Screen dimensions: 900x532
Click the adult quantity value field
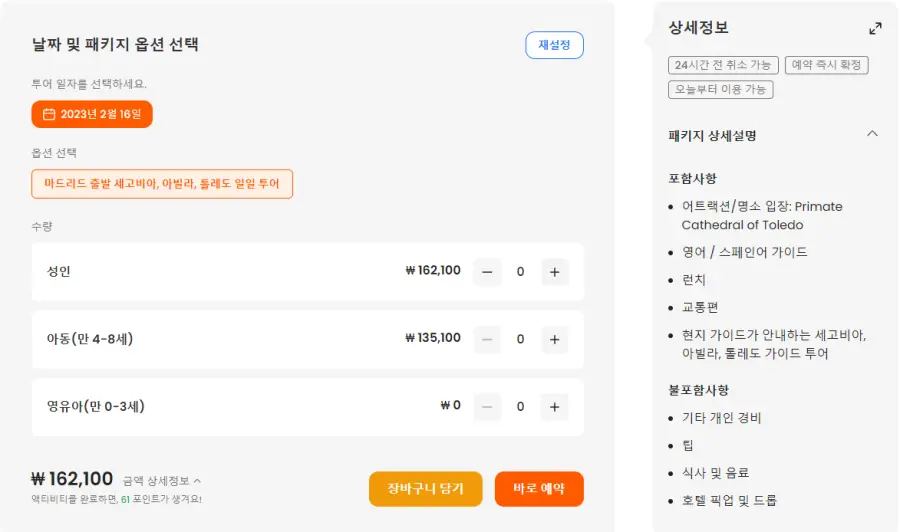521,272
